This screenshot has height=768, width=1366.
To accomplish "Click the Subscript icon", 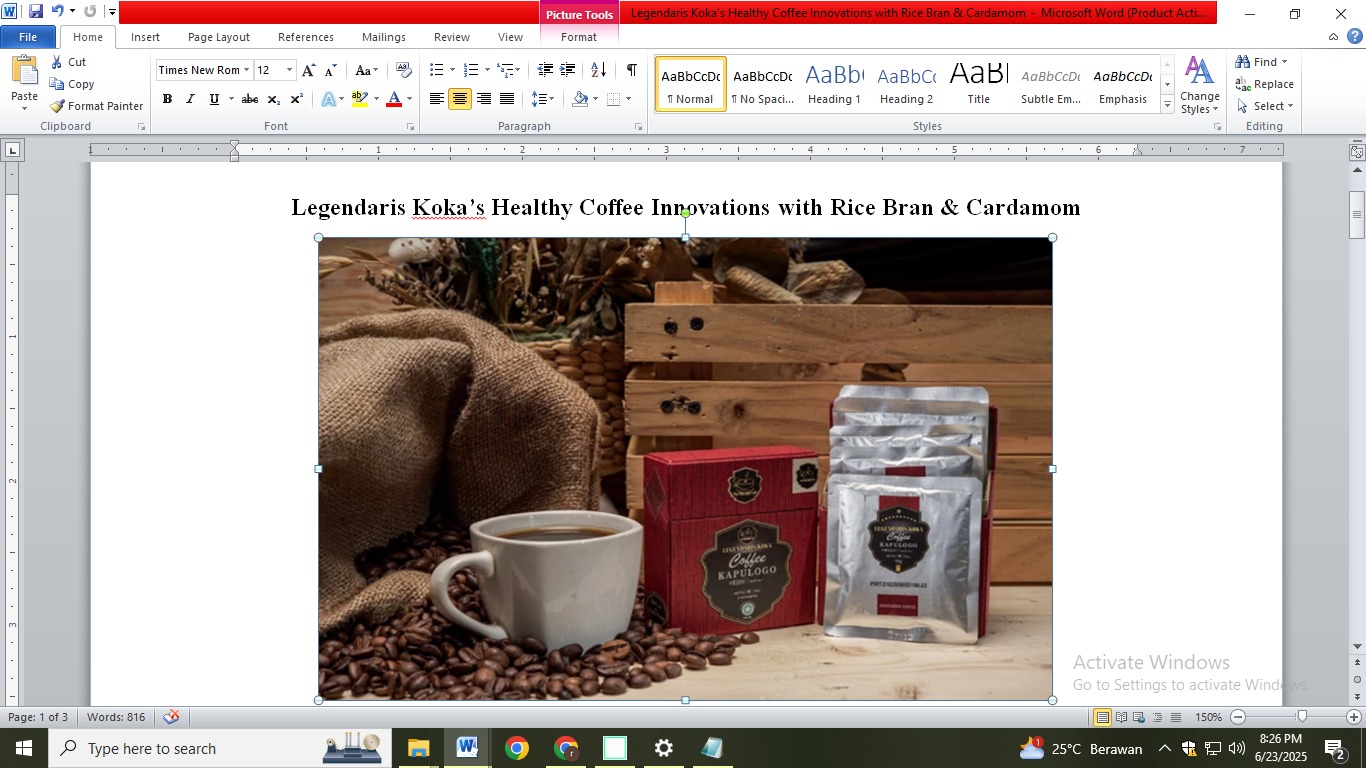I will point(274,99).
